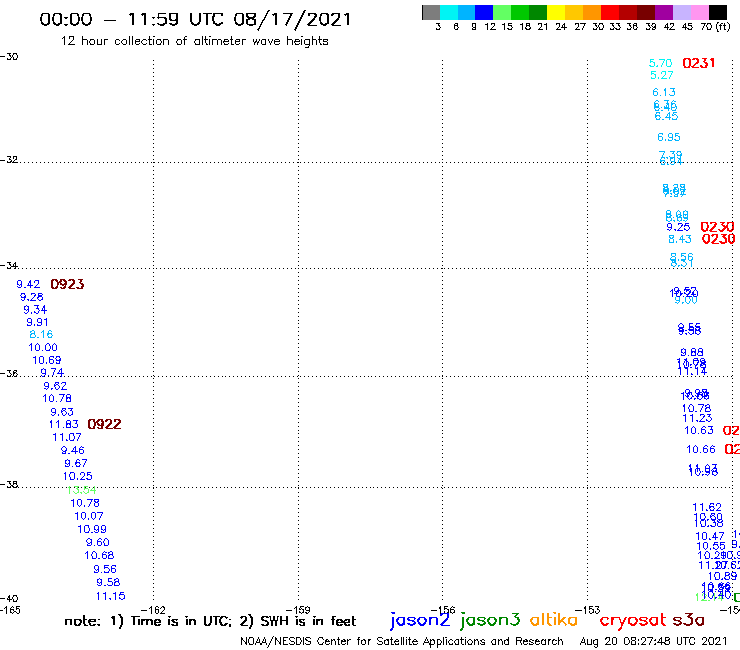The width and height of the screenshot is (740, 650).
Task: Click the wave height value '9.56'
Action: click(x=105, y=569)
